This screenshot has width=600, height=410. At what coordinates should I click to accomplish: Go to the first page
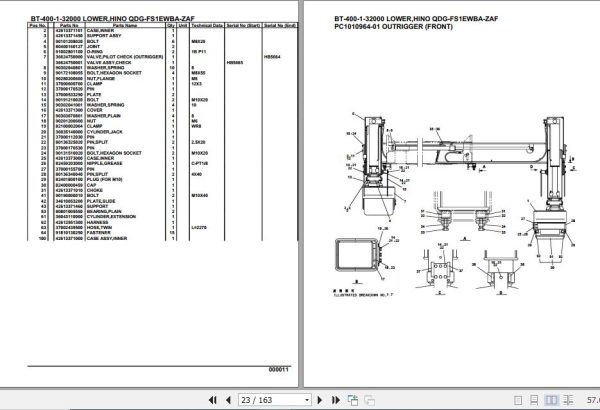tap(212, 400)
